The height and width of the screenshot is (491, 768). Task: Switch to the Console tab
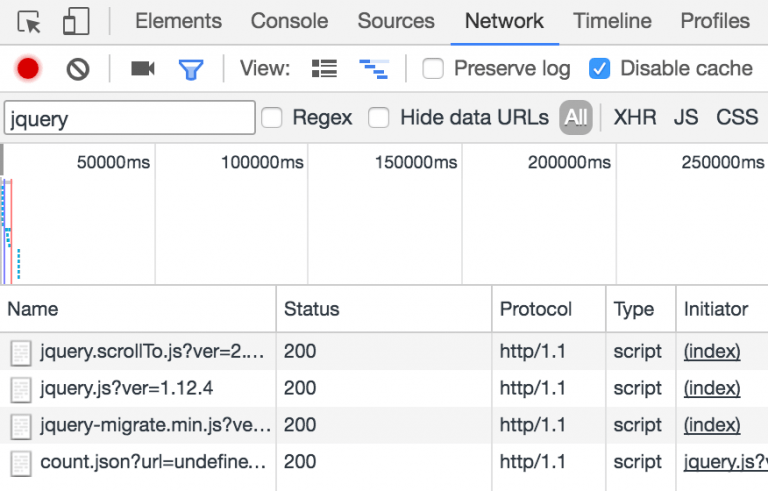pyautogui.click(x=289, y=21)
